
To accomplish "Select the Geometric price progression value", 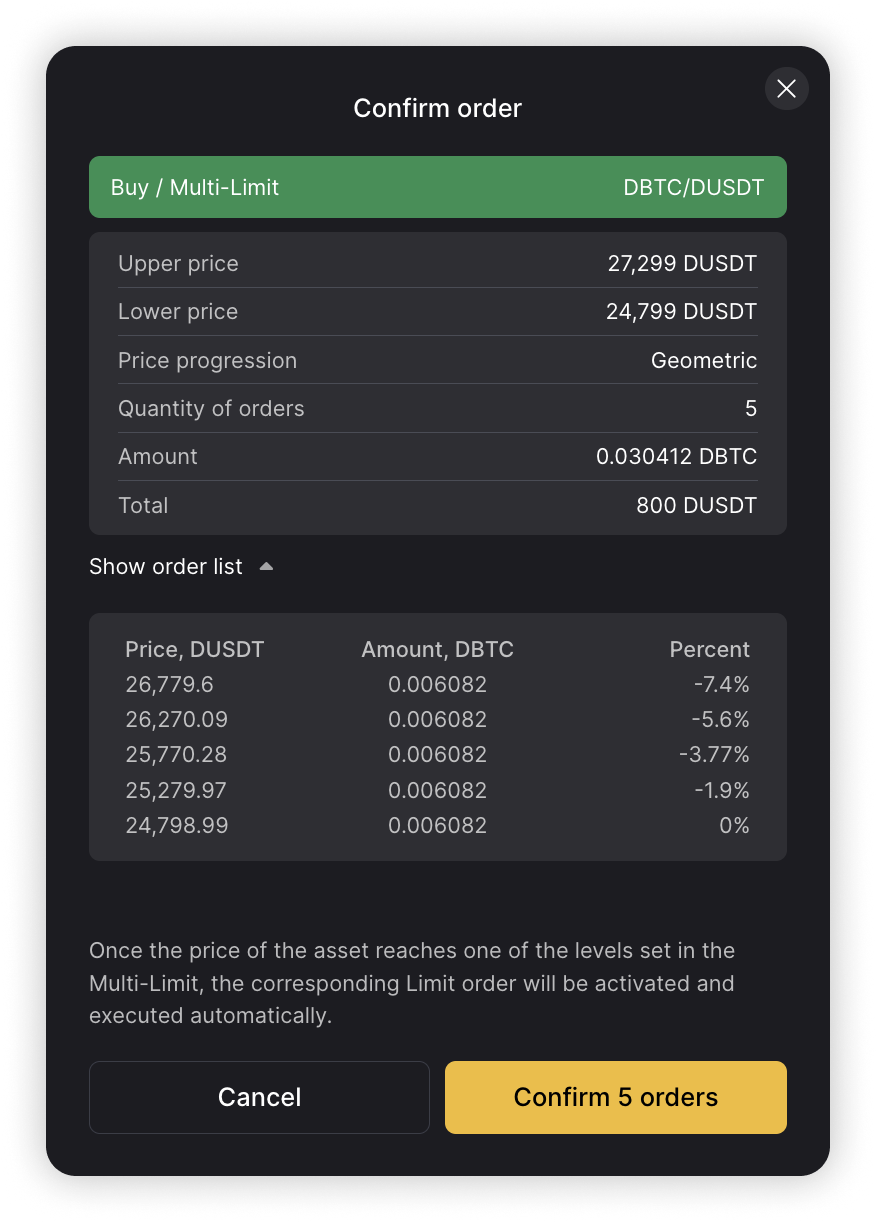I will (x=703, y=360).
